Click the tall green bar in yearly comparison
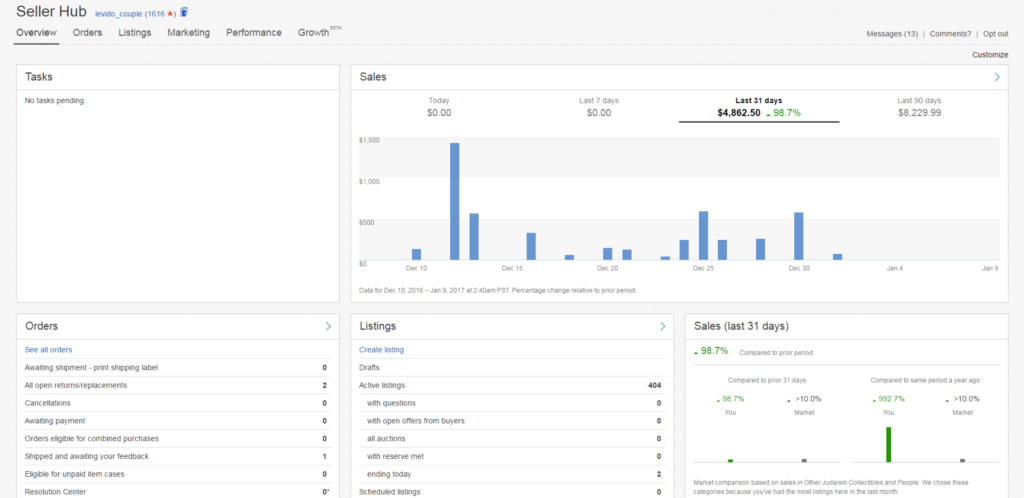1024x498 pixels. 888,444
